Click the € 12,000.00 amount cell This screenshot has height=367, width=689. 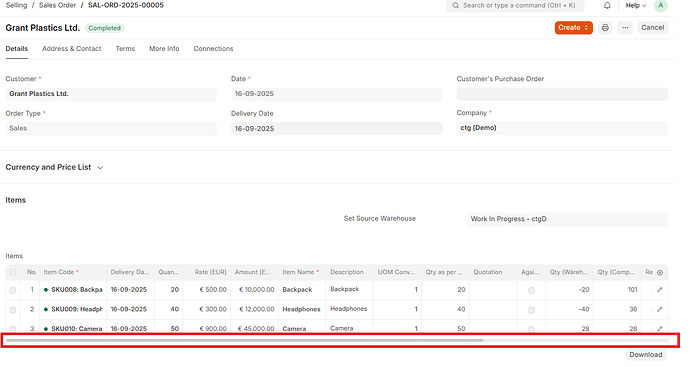[254, 309]
